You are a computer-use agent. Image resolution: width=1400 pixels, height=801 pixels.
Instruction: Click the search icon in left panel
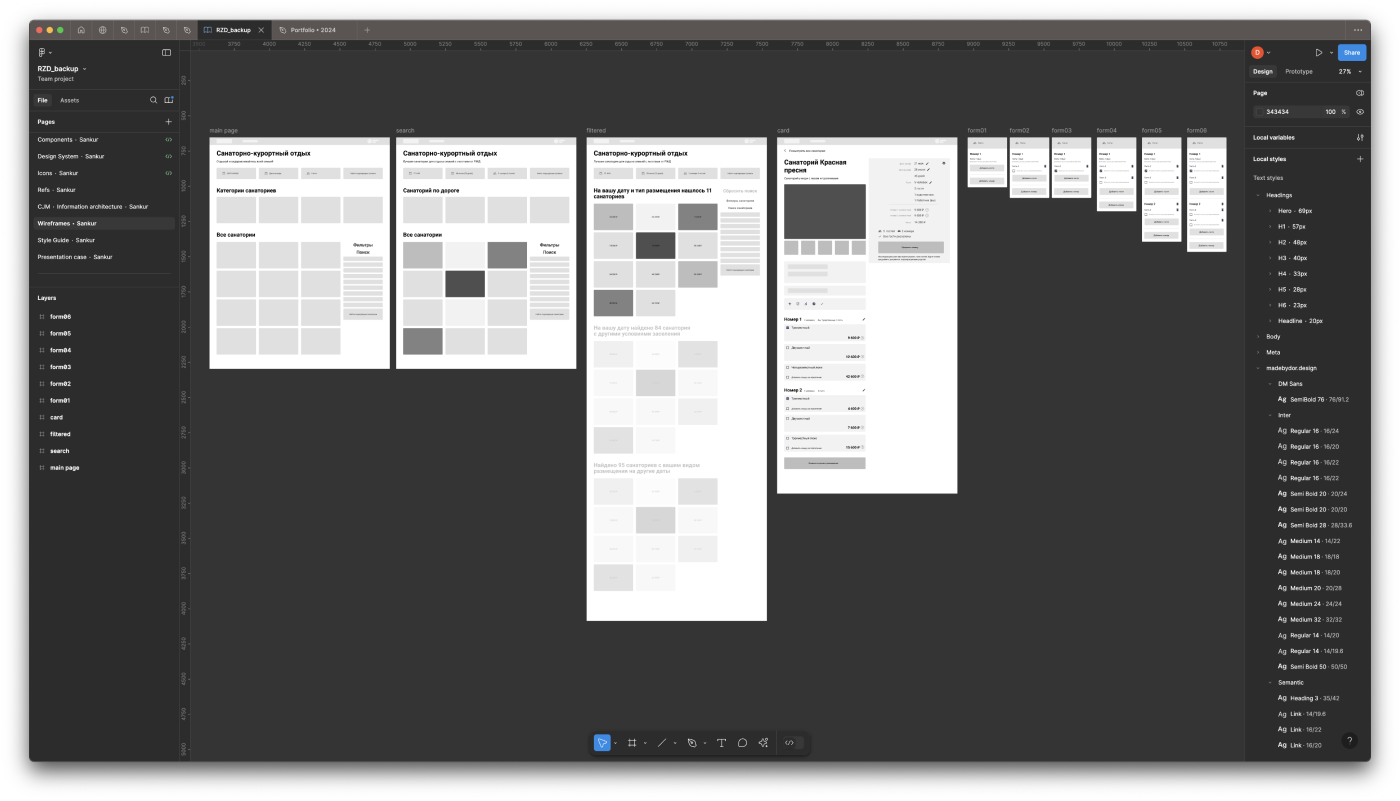153,100
